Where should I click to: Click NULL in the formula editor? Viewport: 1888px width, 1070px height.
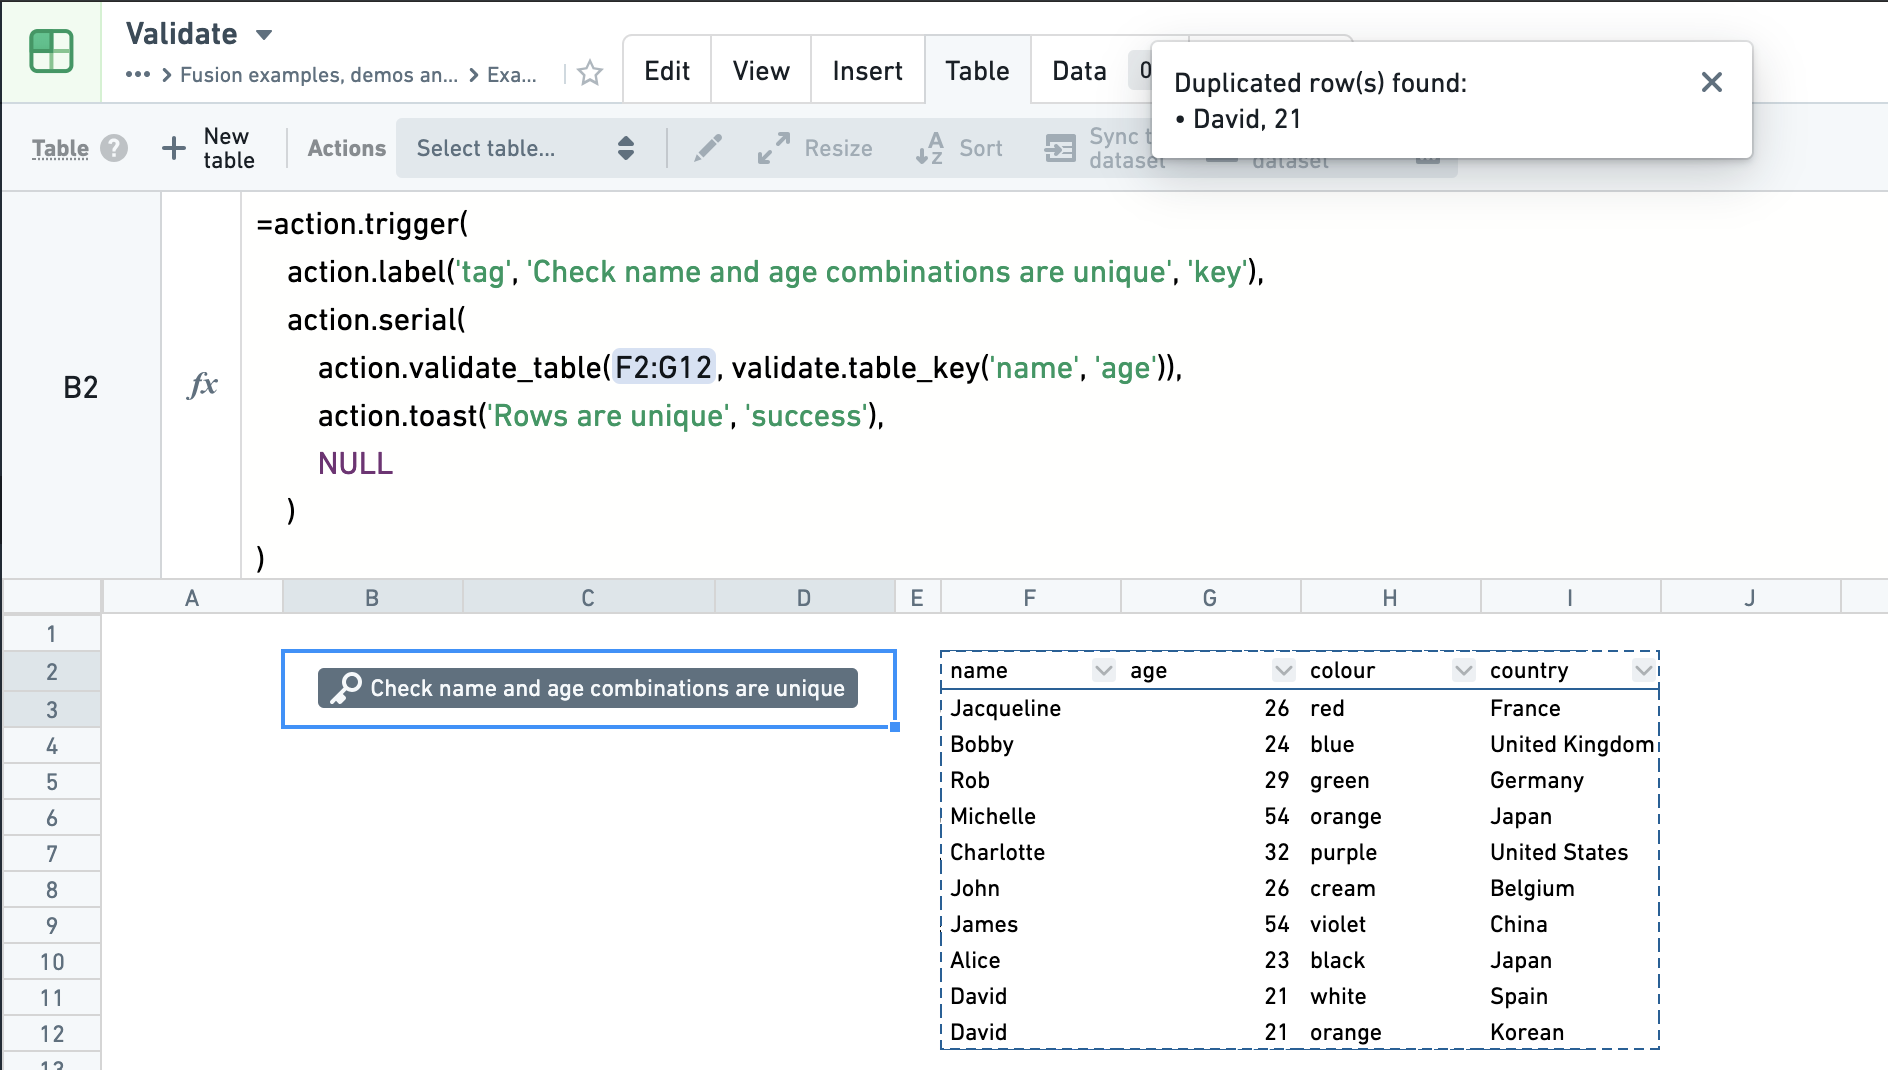(355, 463)
